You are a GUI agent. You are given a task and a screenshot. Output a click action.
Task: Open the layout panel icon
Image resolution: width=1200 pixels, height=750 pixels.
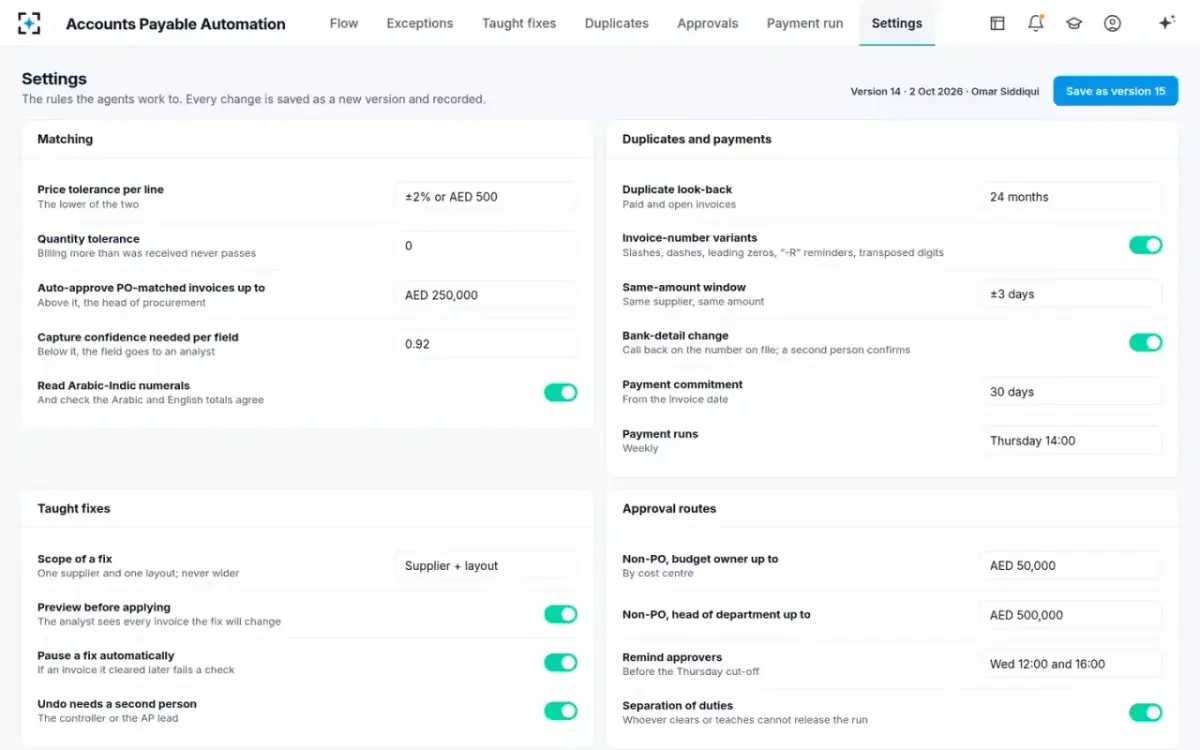[x=997, y=23]
